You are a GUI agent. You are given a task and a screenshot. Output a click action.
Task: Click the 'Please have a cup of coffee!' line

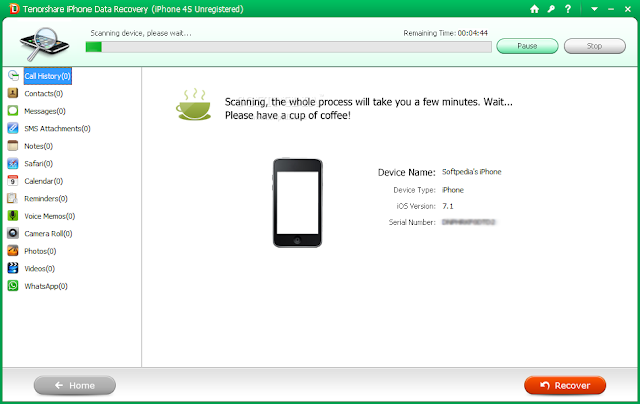tap(288, 115)
